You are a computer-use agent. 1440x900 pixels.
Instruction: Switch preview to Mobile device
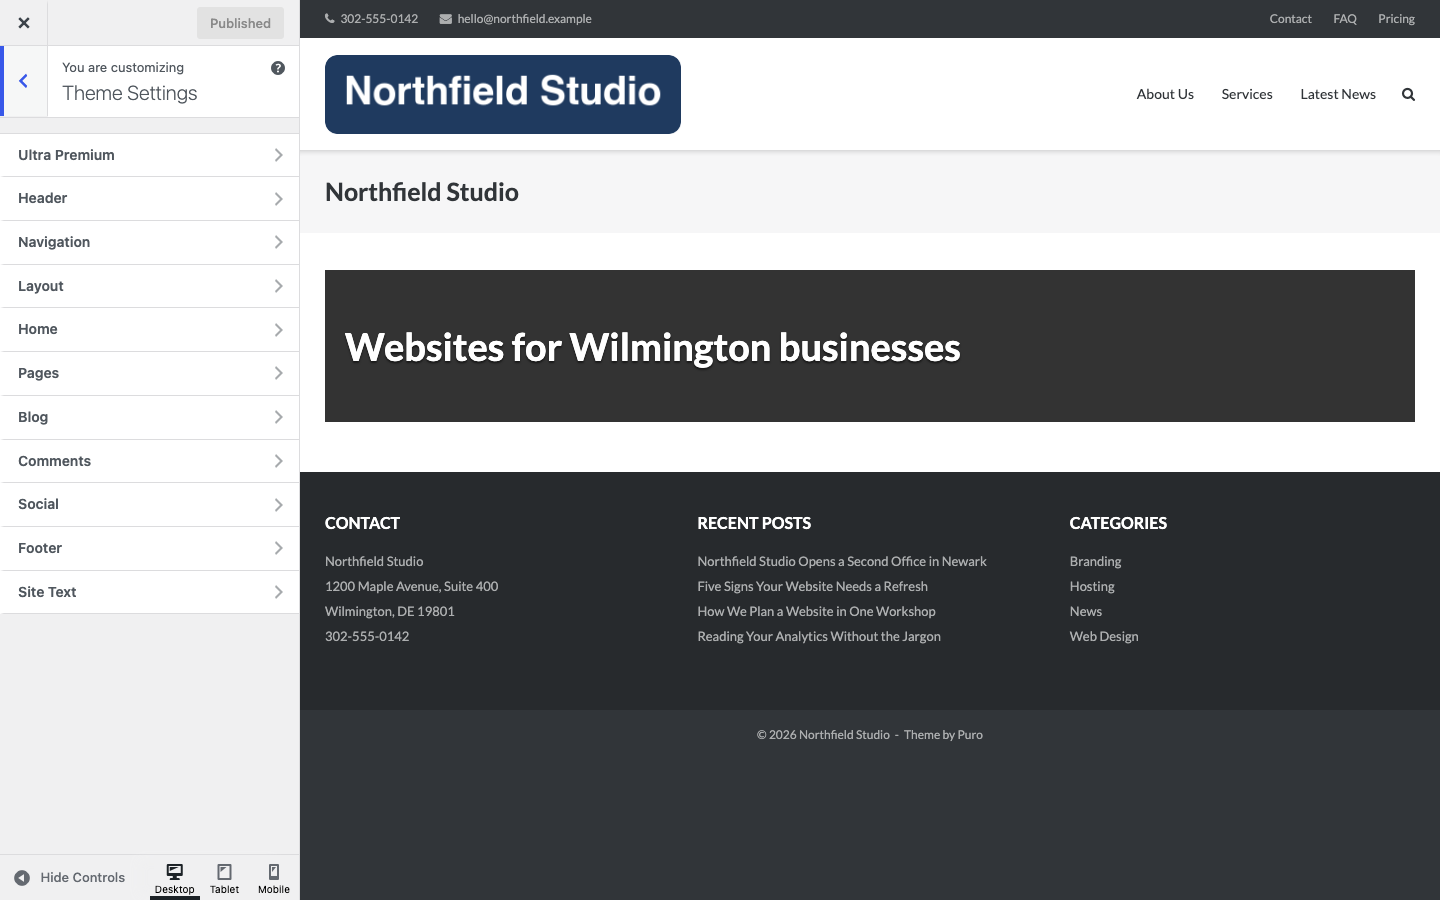coord(274,878)
